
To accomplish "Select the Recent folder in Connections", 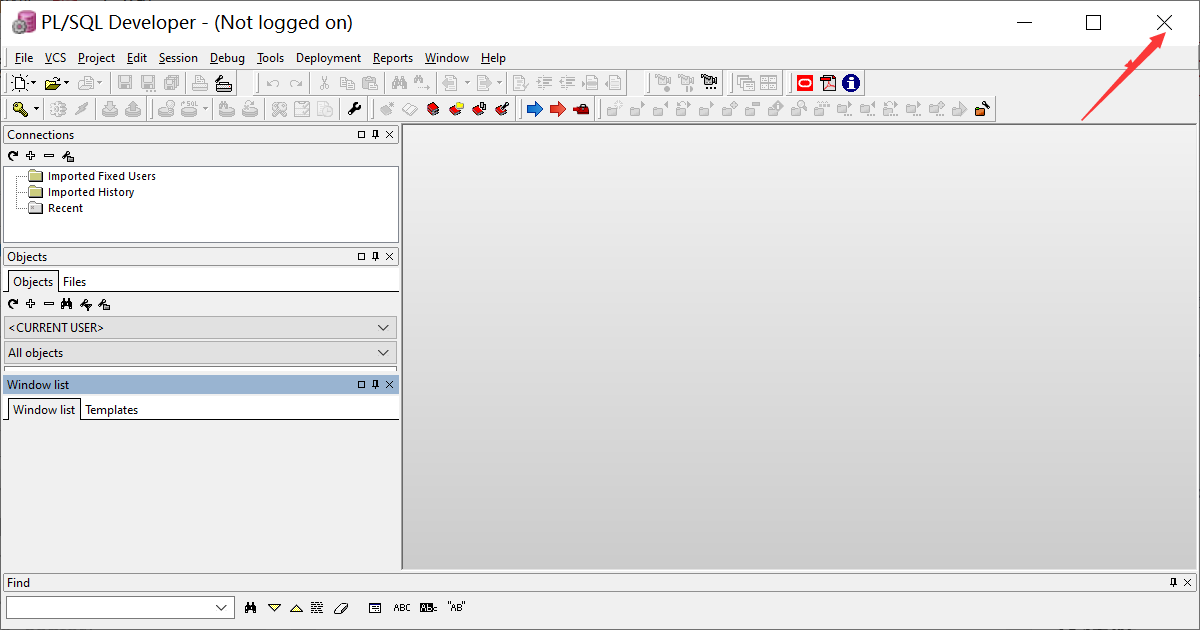I will coord(56,208).
